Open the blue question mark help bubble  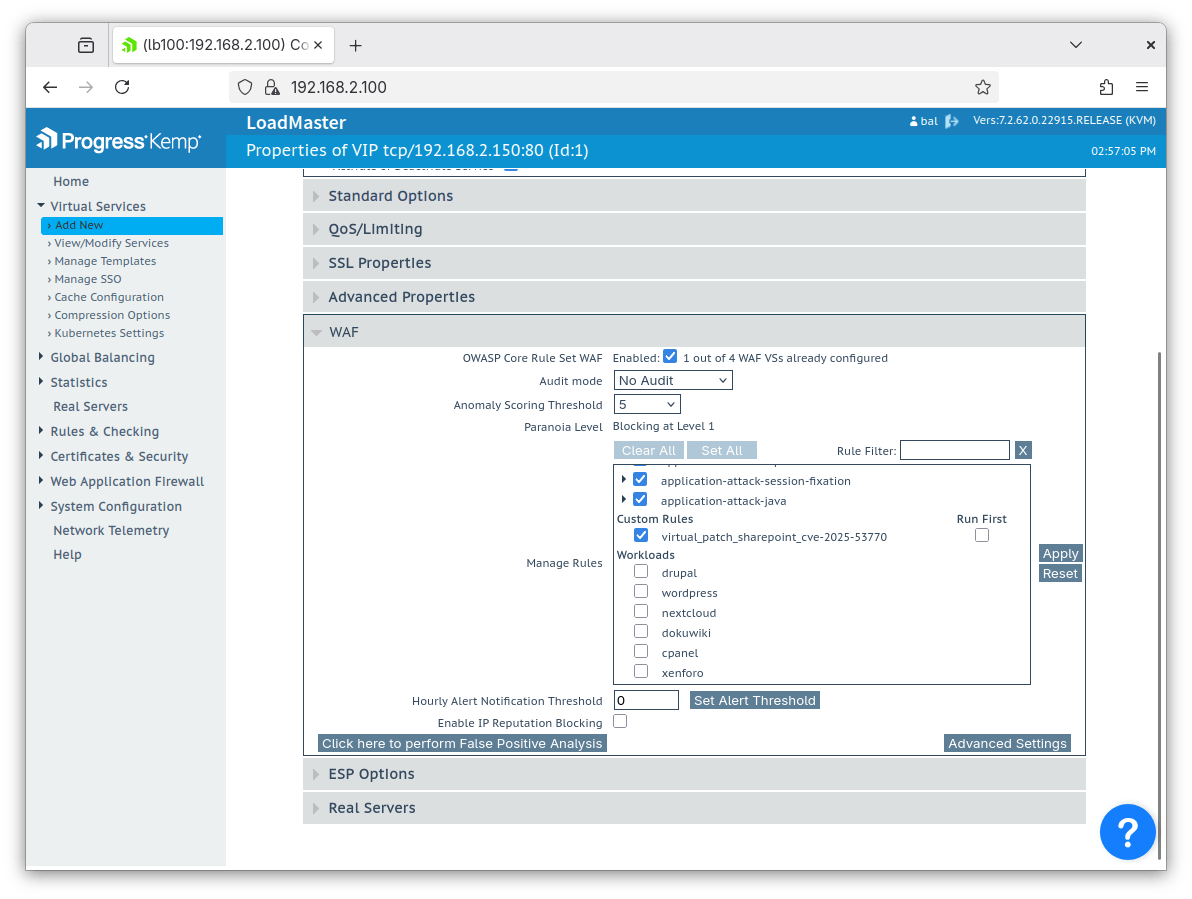click(x=1127, y=832)
